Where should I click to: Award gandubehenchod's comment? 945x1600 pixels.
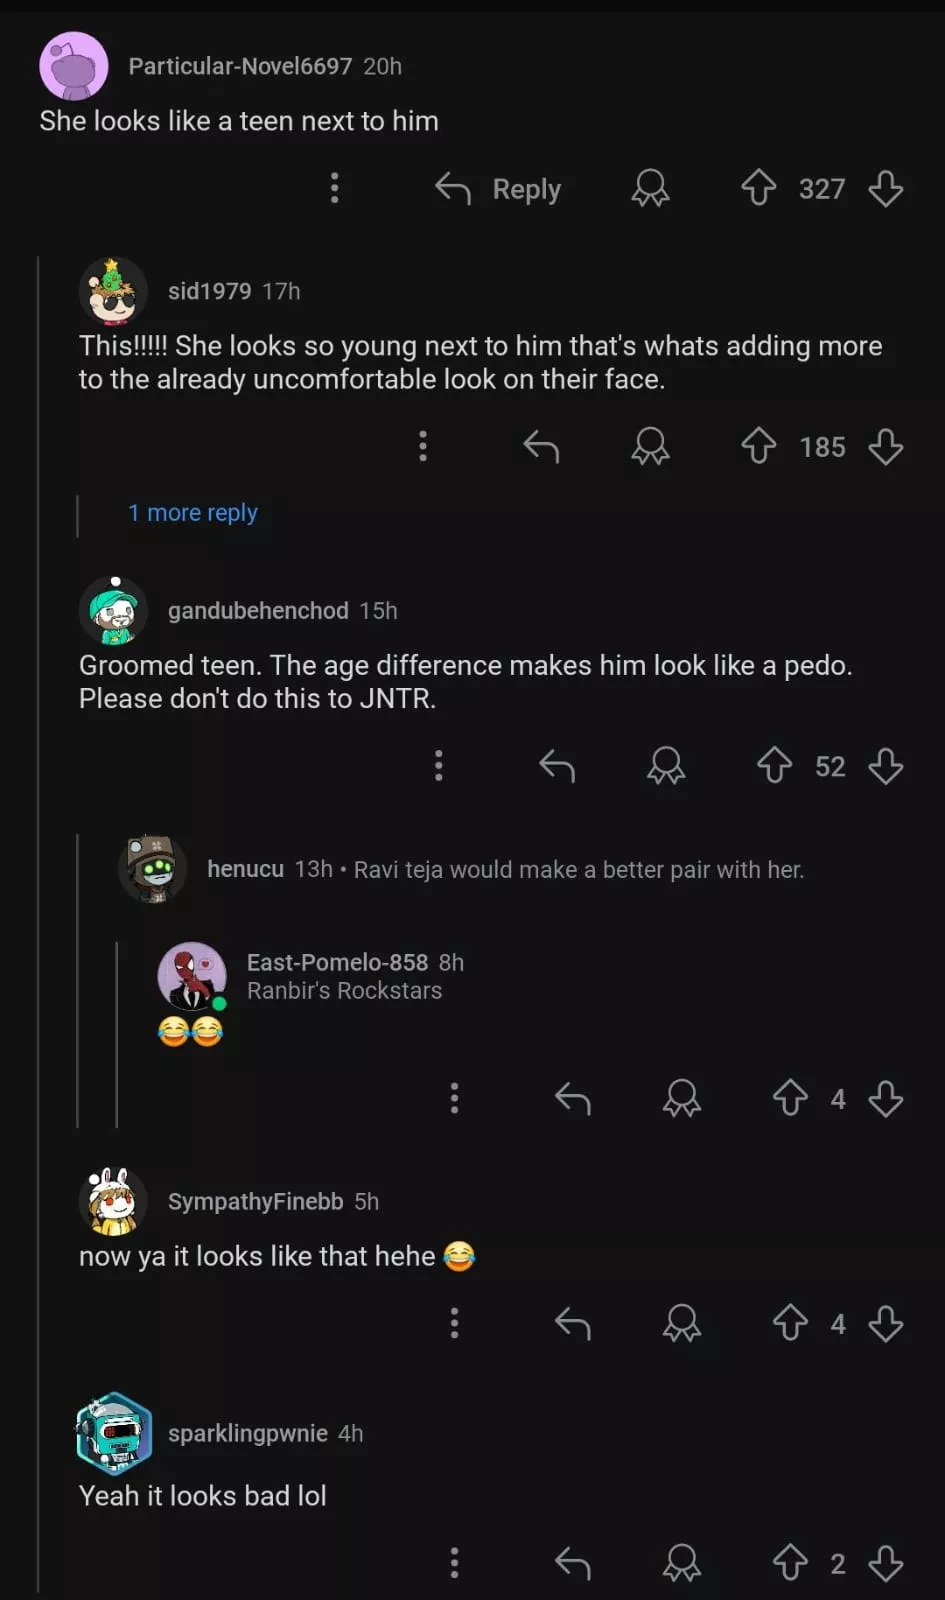coord(666,766)
